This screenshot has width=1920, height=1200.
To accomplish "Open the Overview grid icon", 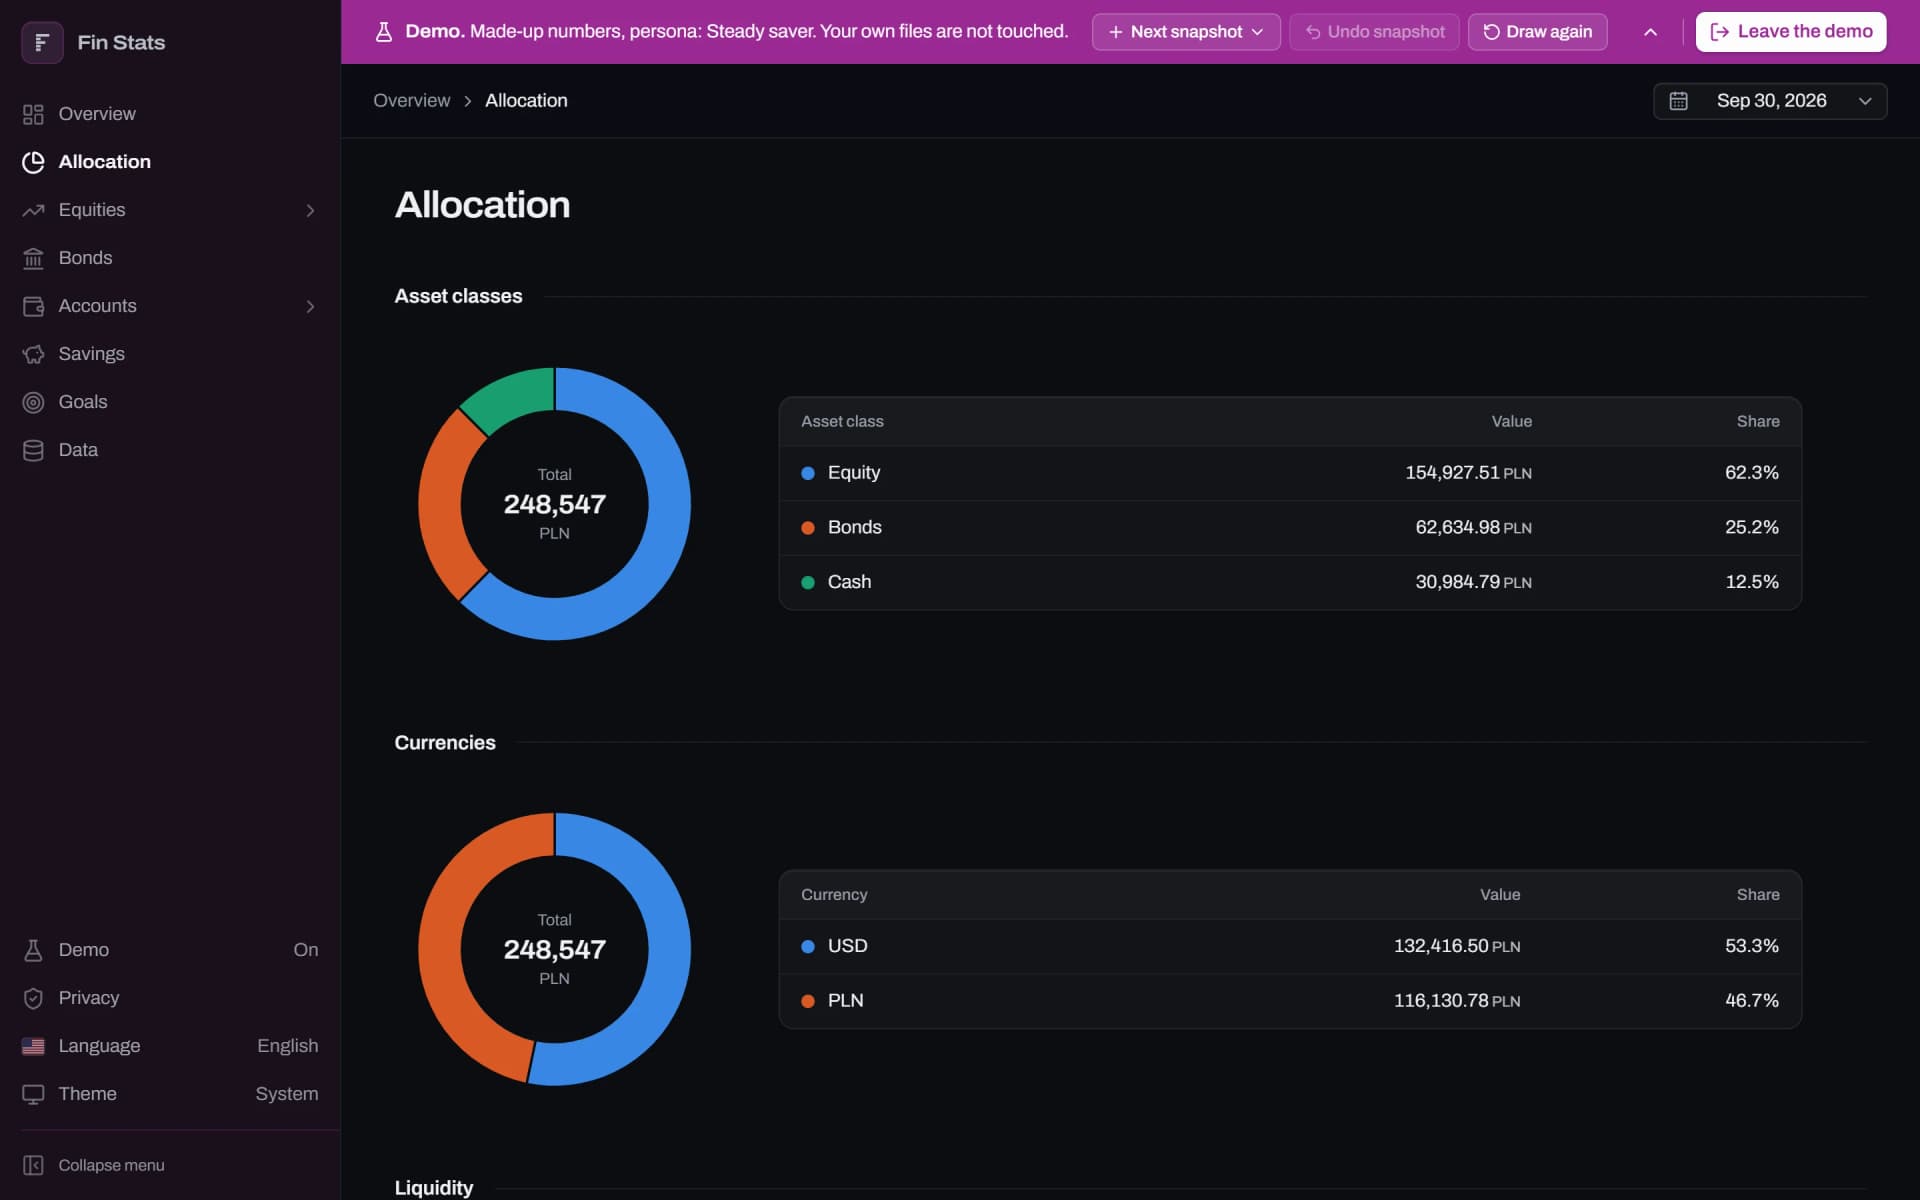I will (33, 114).
